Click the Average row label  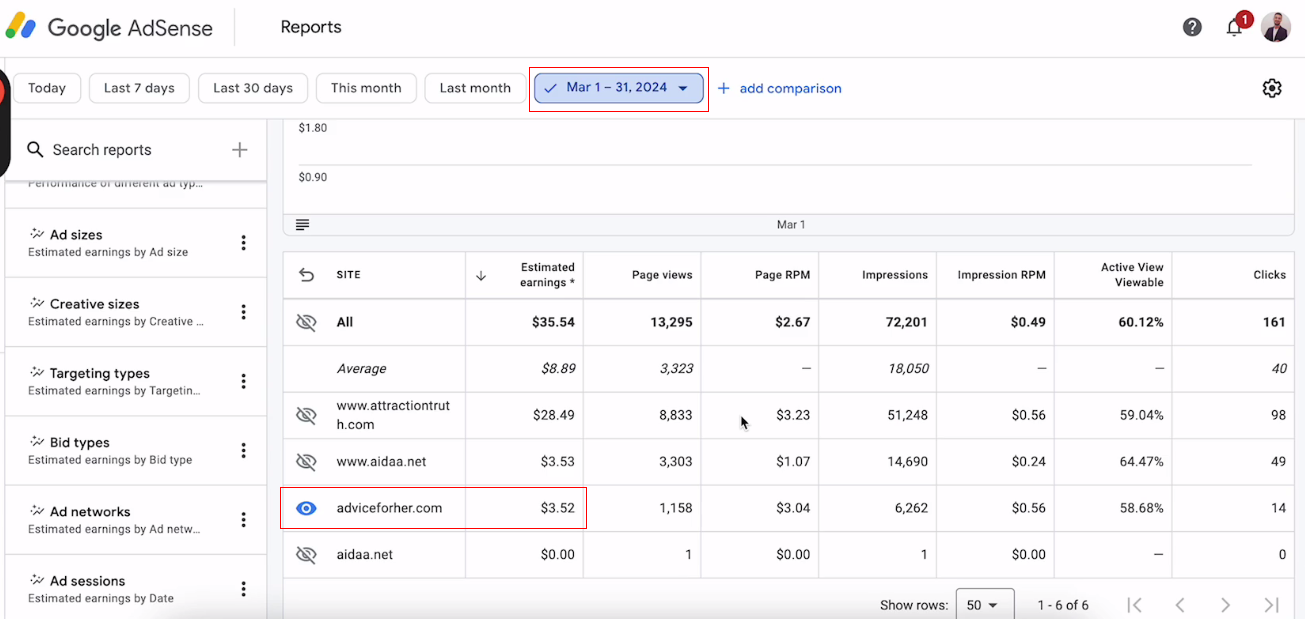[x=361, y=369]
